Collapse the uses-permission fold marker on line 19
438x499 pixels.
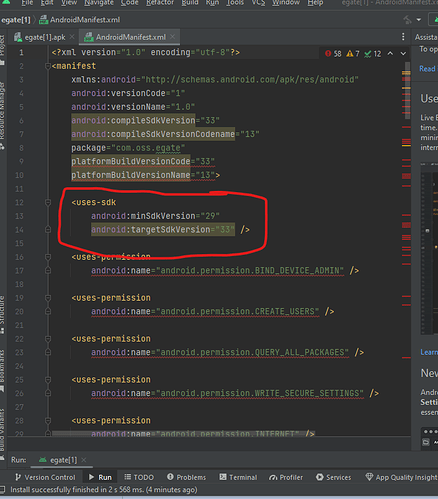[x=48, y=298]
